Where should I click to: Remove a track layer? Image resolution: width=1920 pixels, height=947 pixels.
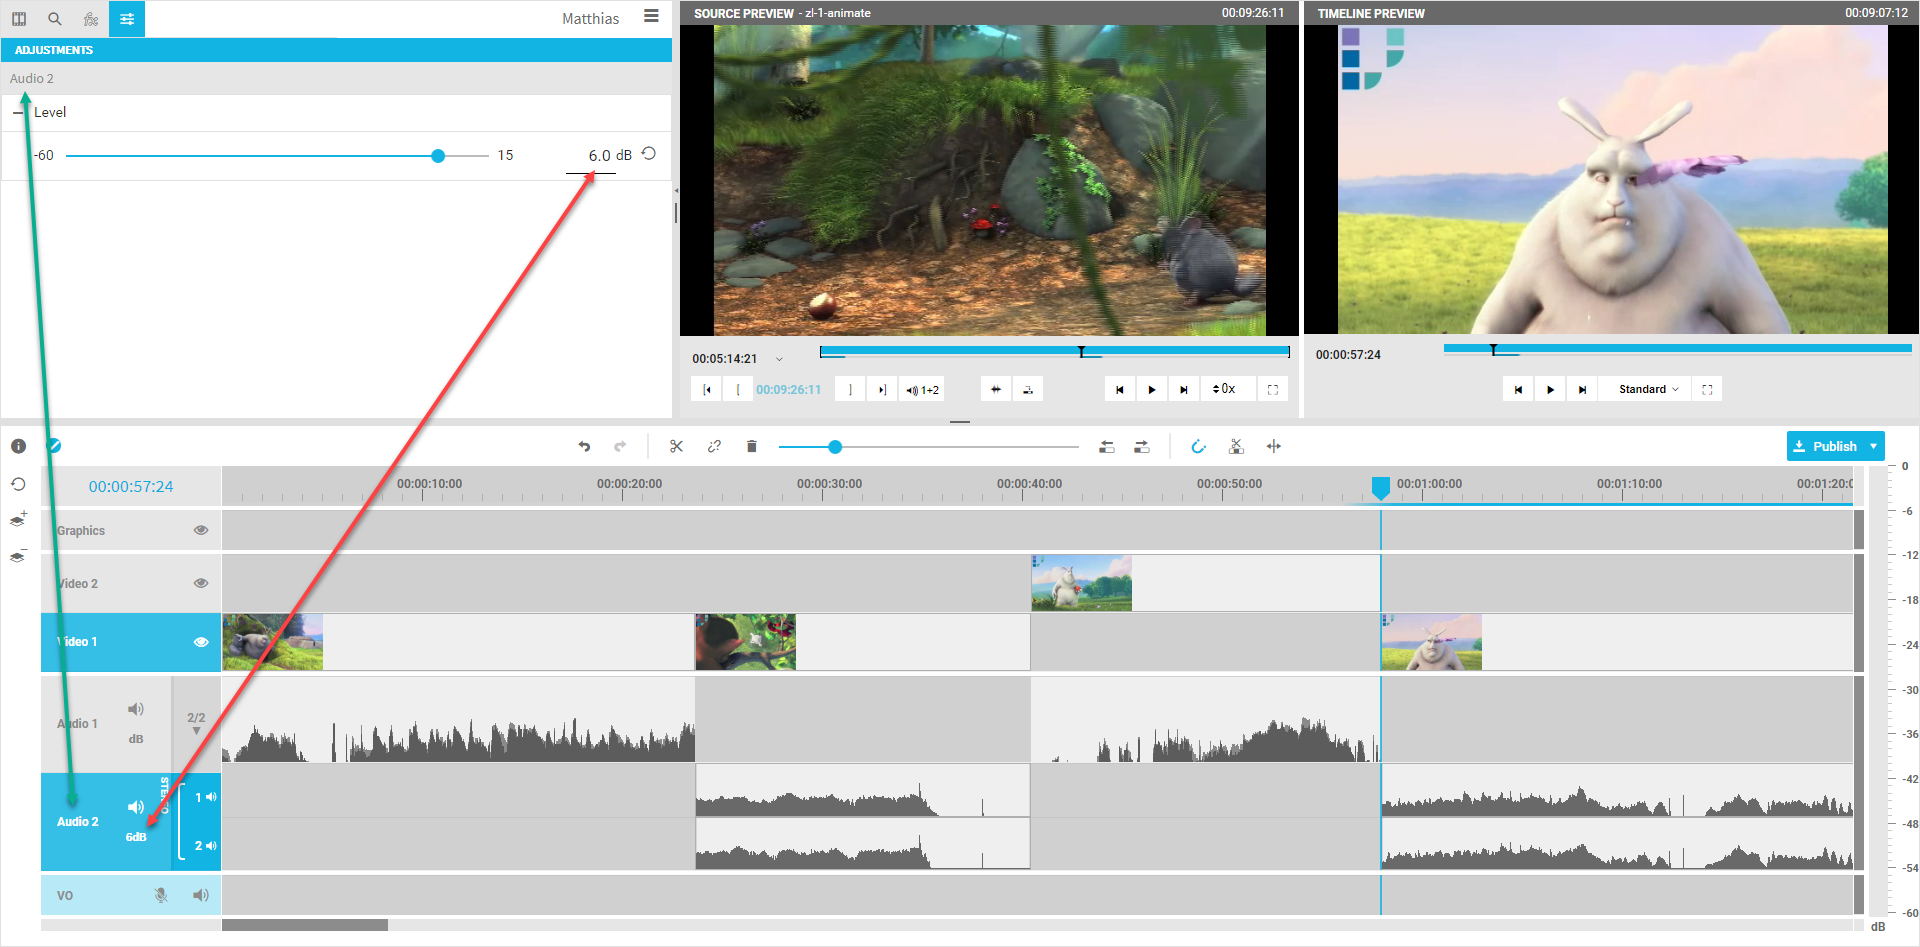[18, 556]
